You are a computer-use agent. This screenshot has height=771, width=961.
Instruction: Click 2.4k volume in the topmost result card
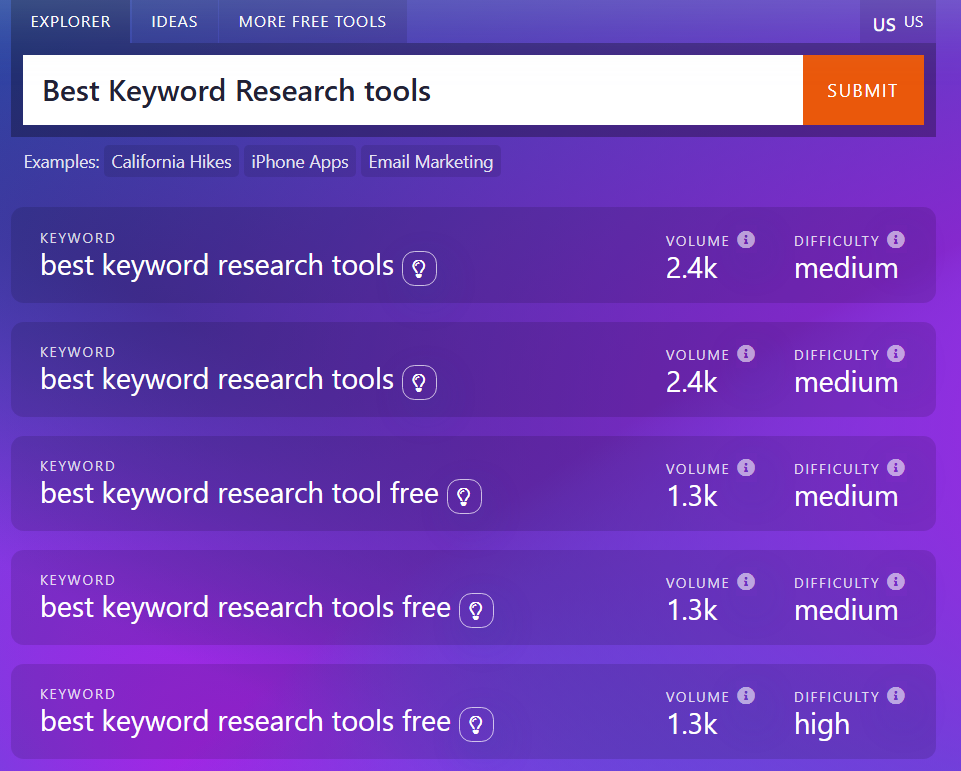[x=692, y=268]
